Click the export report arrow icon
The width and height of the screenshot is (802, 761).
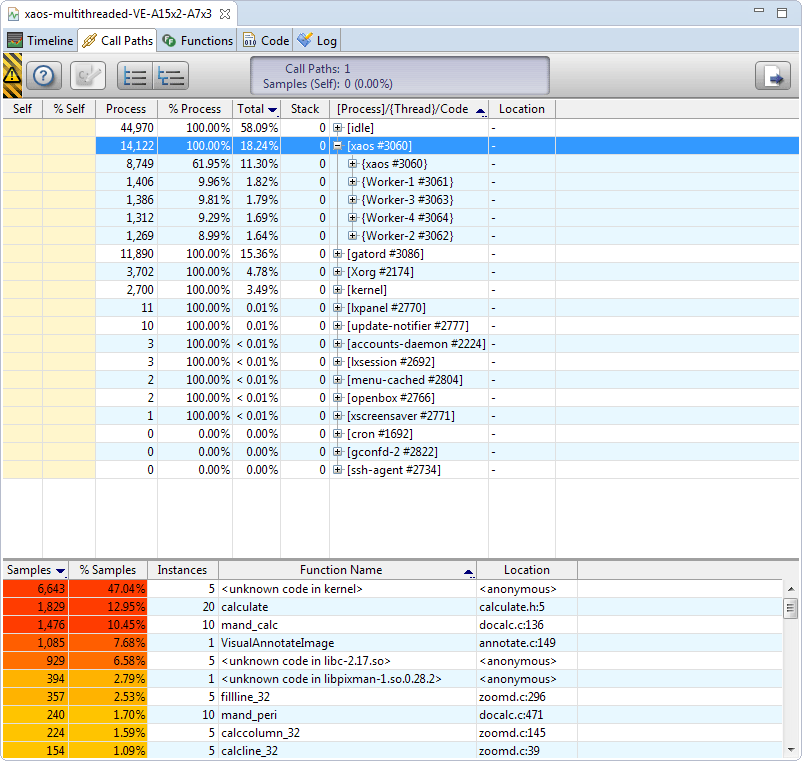click(x=773, y=76)
